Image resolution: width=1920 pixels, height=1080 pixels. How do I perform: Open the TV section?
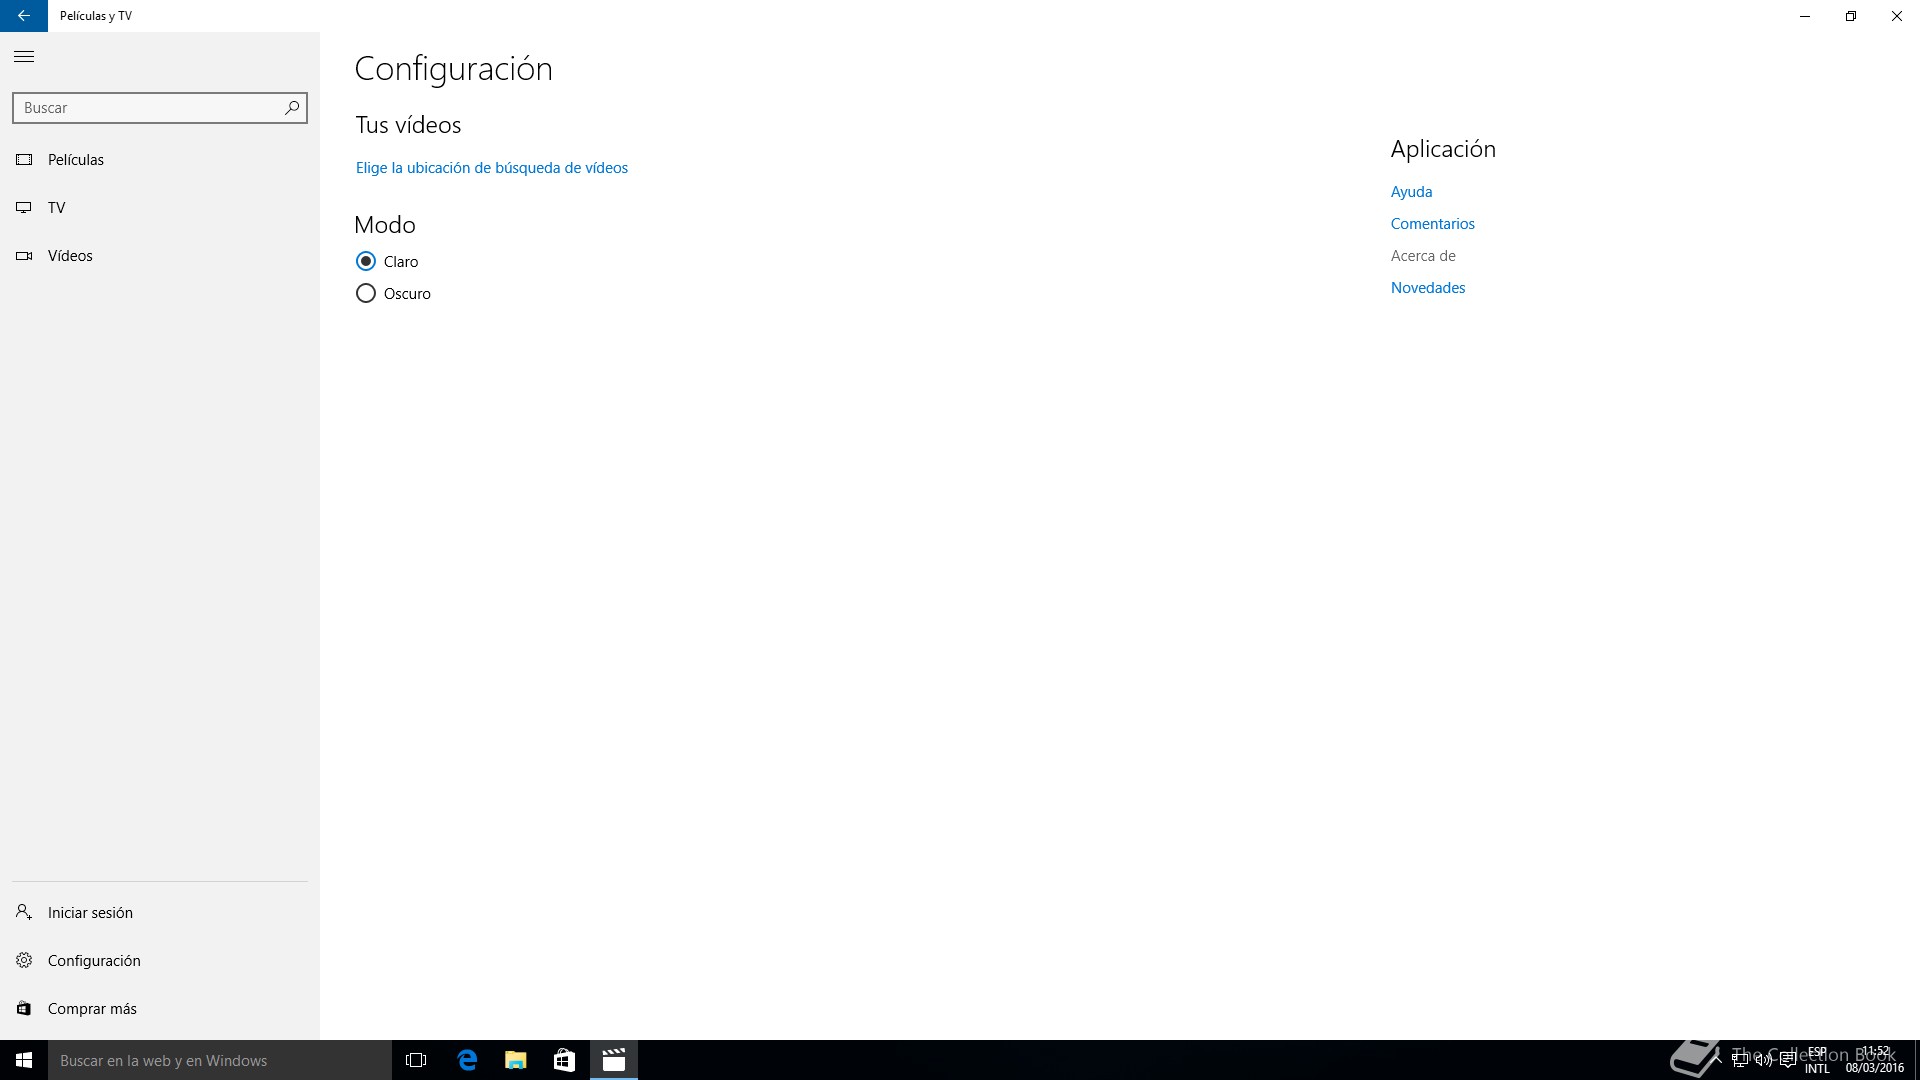point(56,208)
